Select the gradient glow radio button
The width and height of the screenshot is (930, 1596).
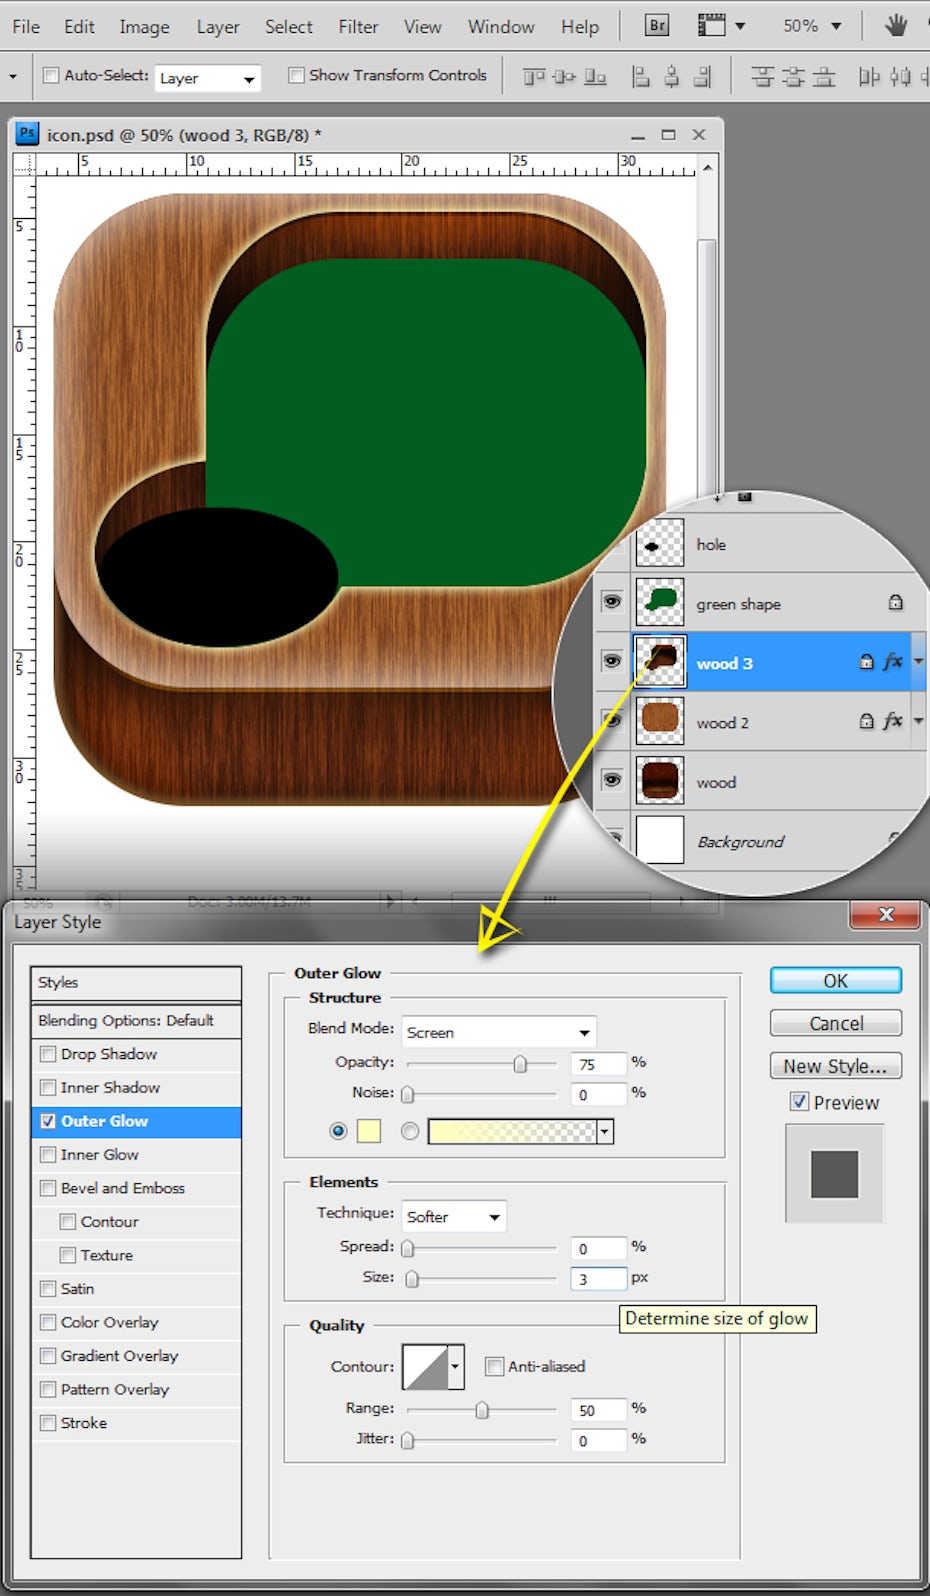[410, 1131]
